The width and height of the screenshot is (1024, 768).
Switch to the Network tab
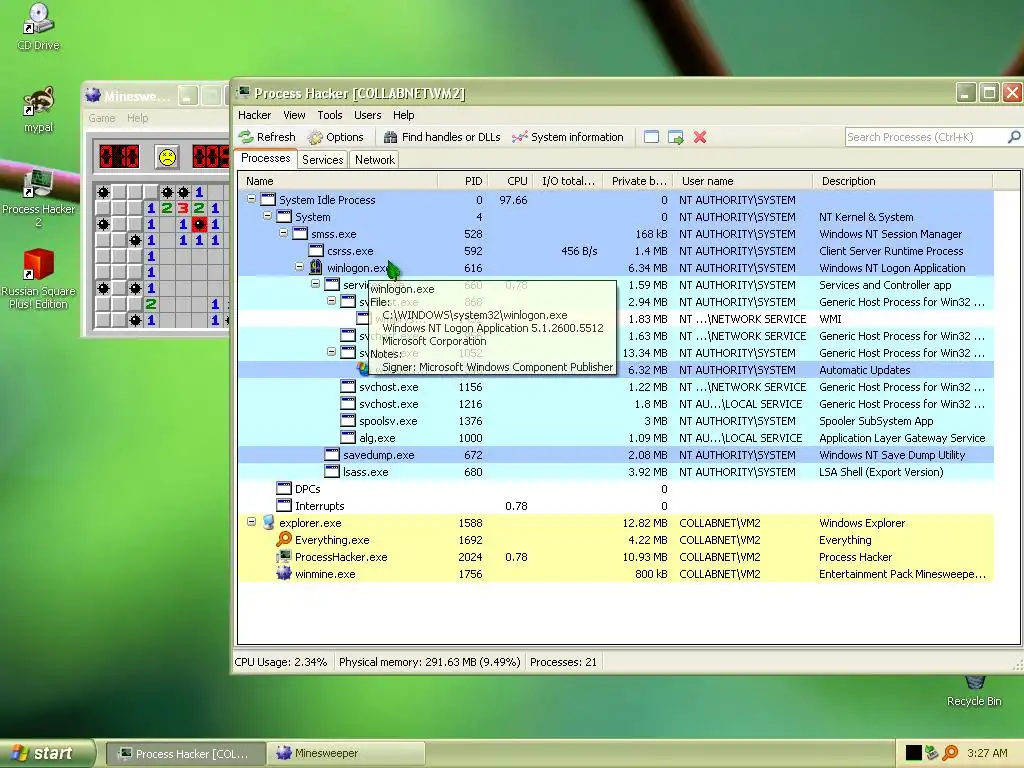click(375, 160)
